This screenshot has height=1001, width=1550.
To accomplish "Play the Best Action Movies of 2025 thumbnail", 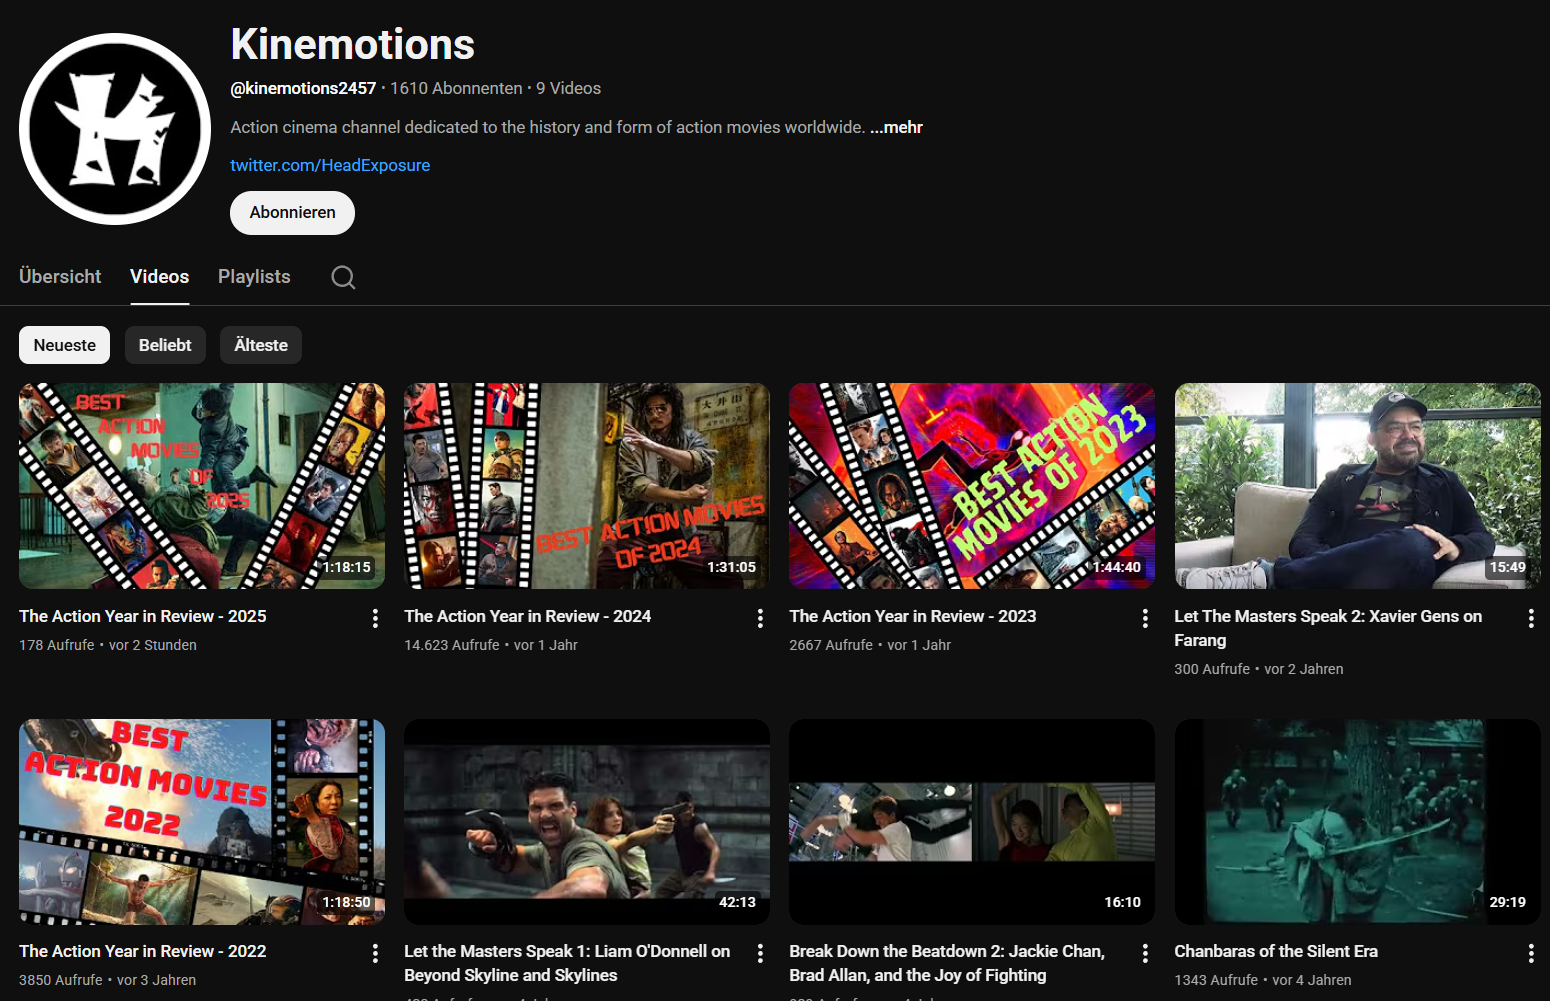I will (202, 486).
